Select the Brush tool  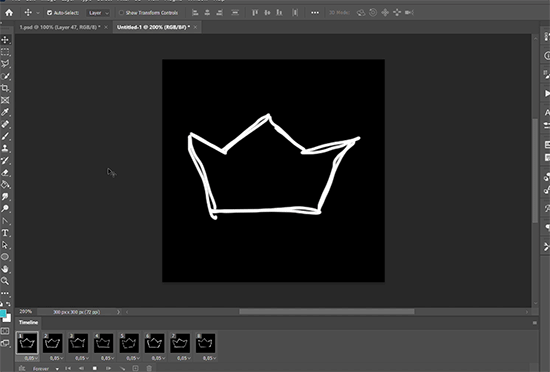point(5,136)
